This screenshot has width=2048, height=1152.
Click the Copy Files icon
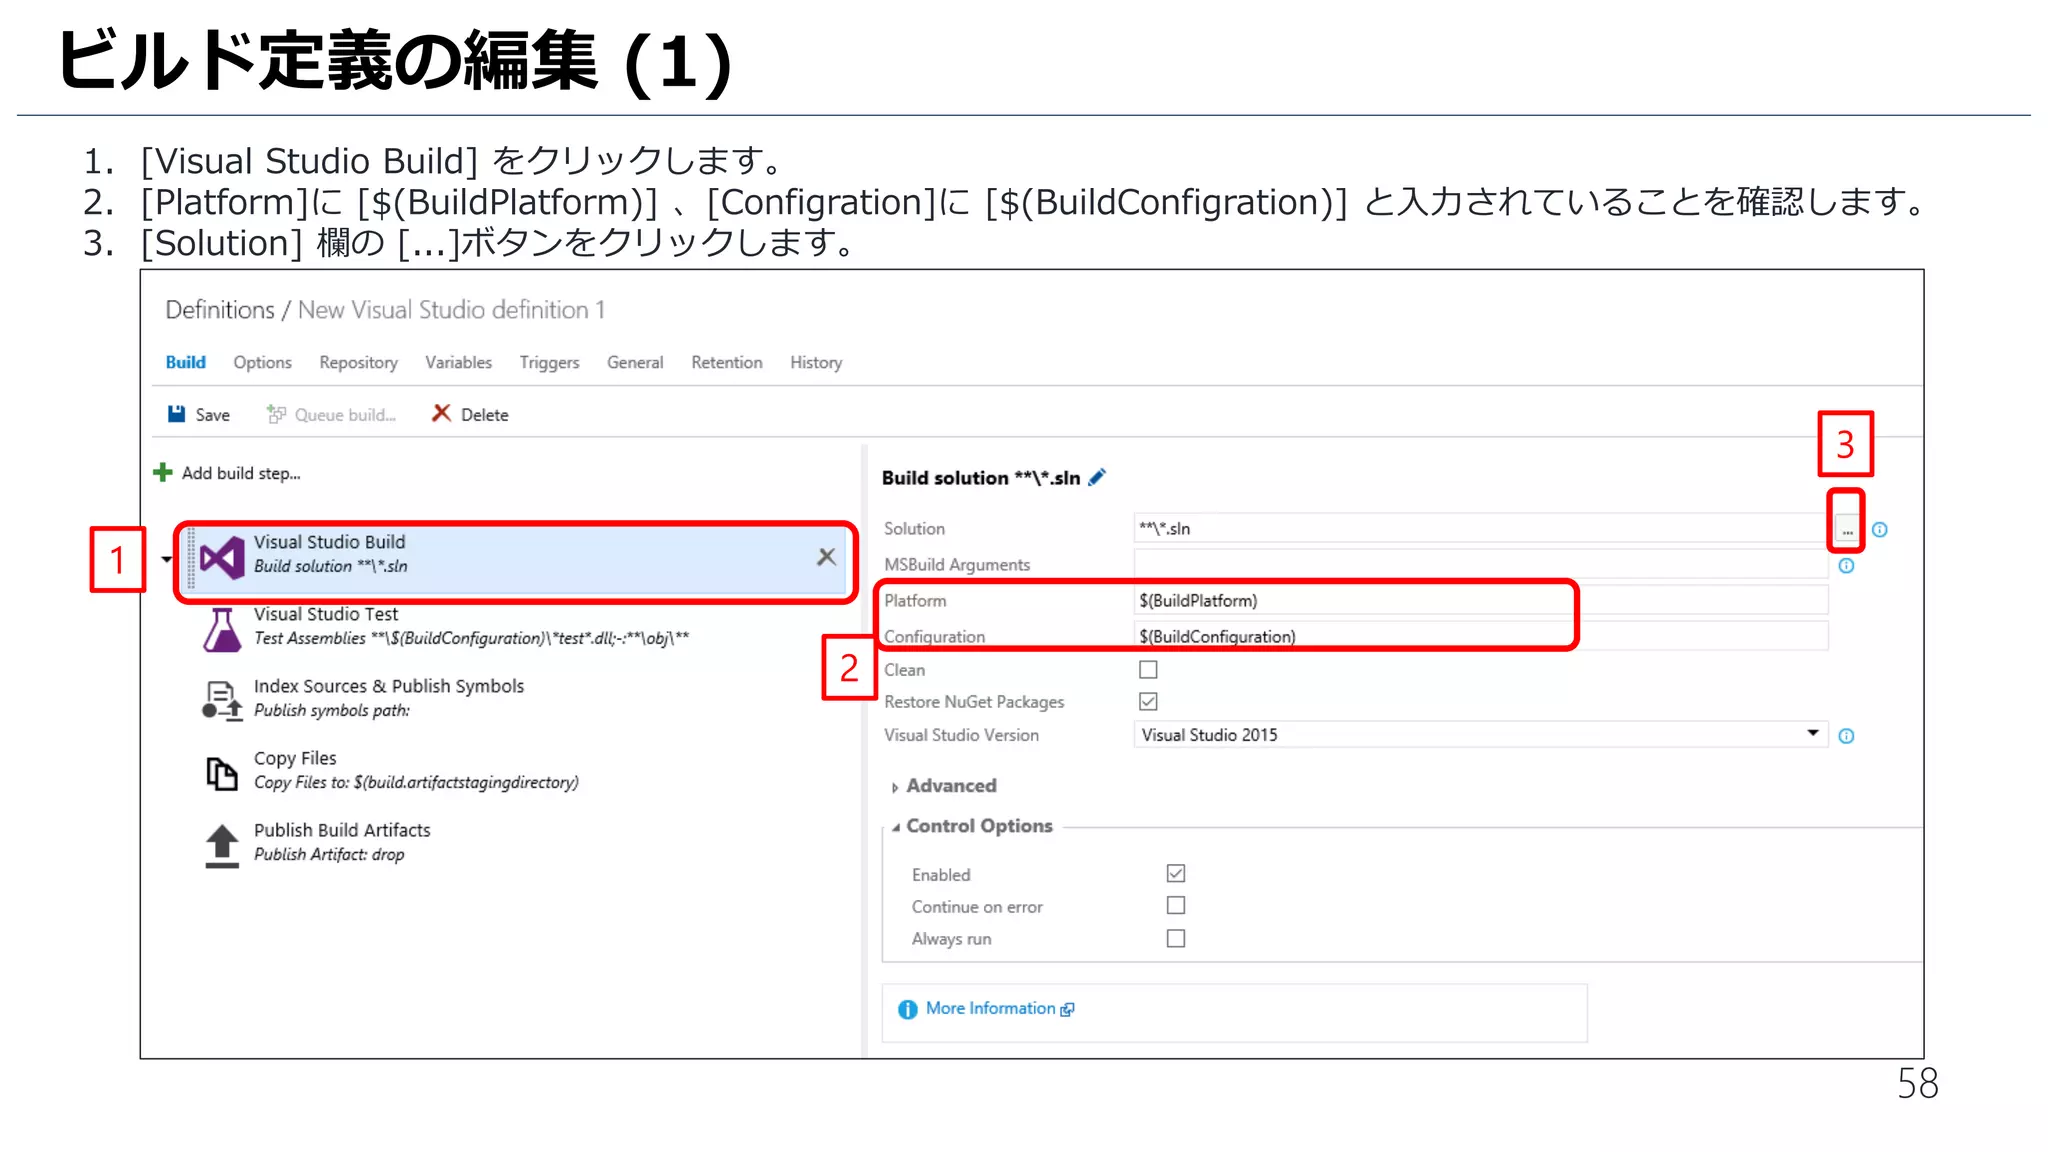(222, 773)
